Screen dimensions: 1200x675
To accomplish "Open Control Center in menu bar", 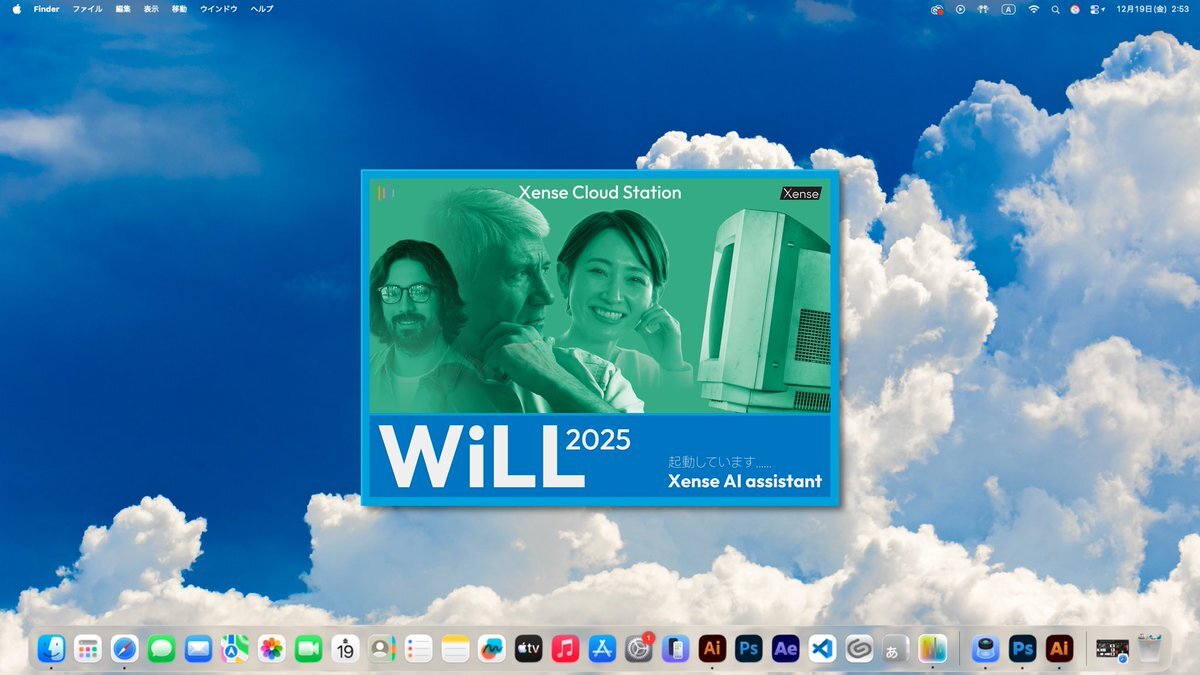I will click(1097, 9).
